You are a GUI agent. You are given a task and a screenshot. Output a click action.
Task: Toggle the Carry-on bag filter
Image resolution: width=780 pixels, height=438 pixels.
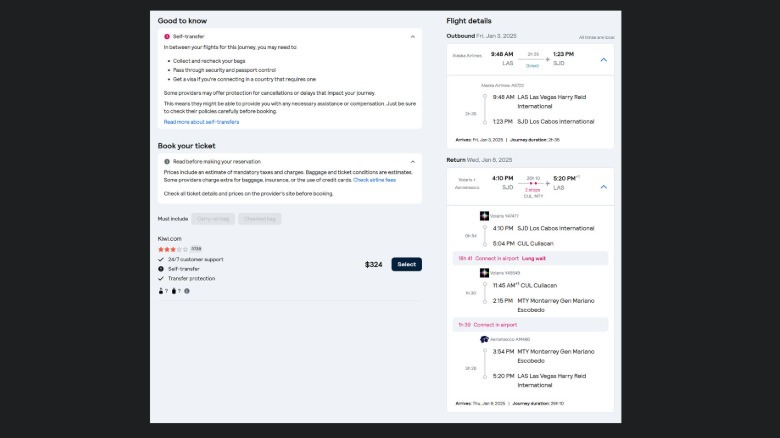click(x=213, y=218)
